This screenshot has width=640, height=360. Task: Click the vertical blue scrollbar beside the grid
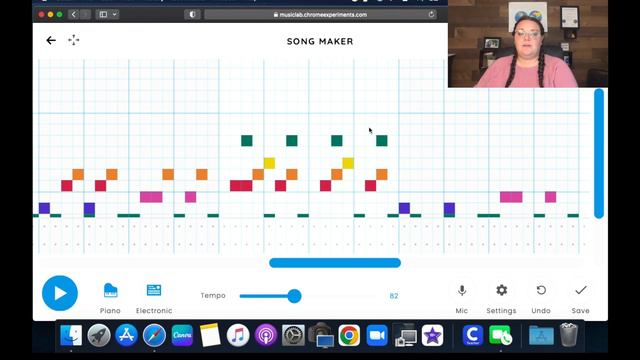[x=599, y=153]
